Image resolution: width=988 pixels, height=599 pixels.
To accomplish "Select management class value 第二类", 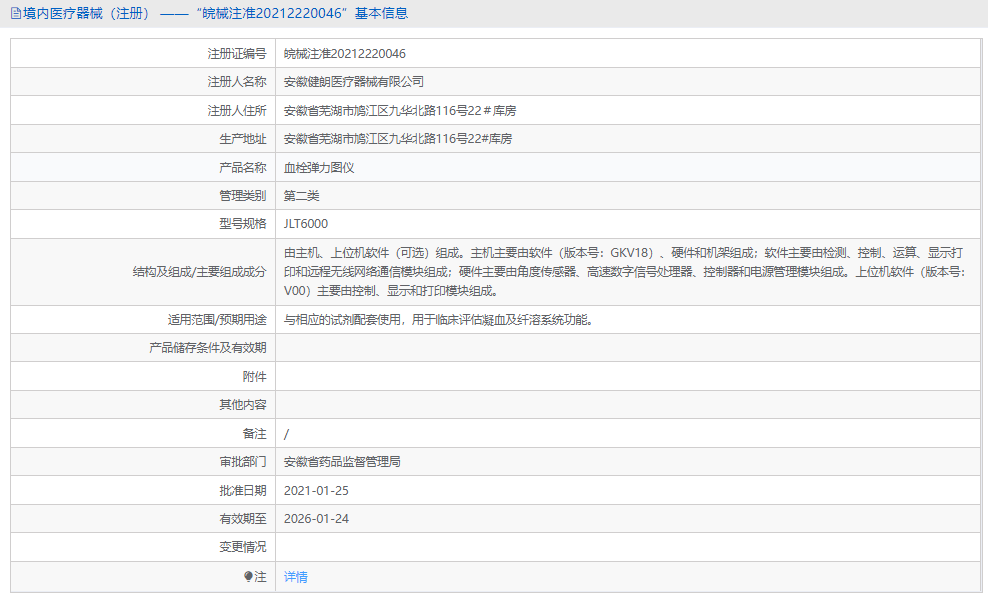I will tap(301, 196).
